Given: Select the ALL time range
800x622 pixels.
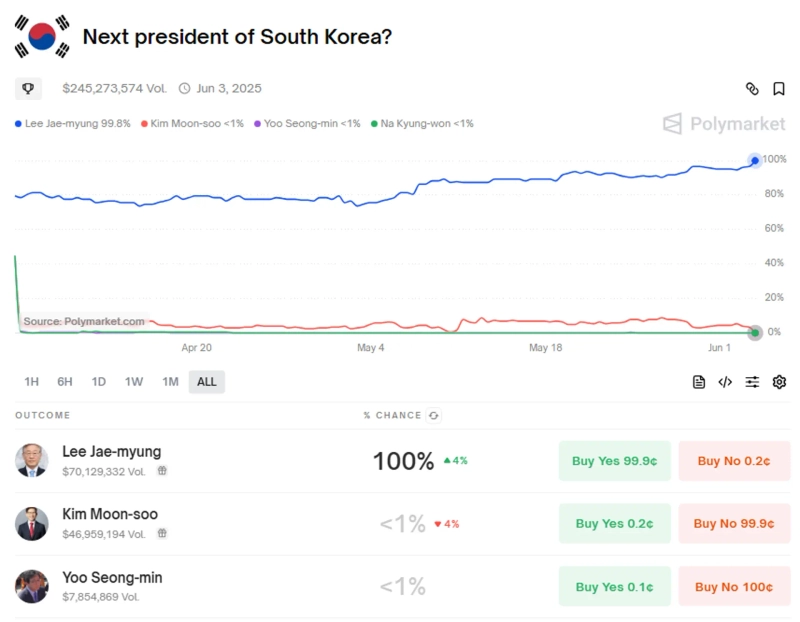Looking at the screenshot, I should [x=207, y=382].
